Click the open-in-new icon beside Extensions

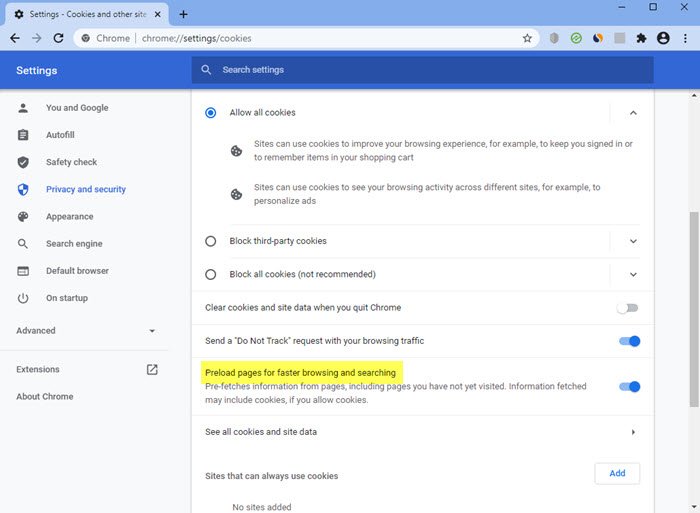(152, 370)
